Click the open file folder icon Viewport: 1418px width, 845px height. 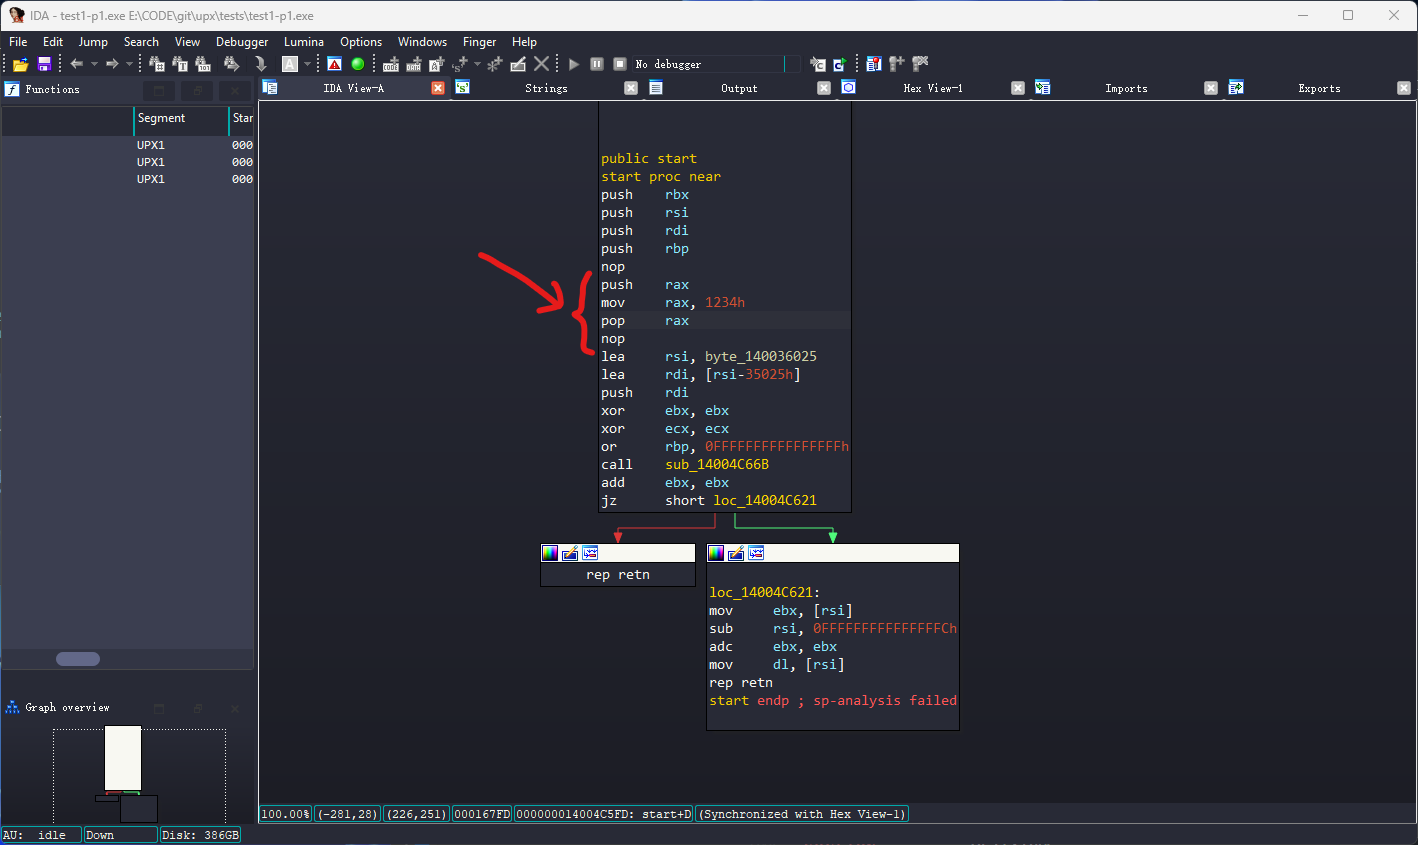tap(20, 64)
